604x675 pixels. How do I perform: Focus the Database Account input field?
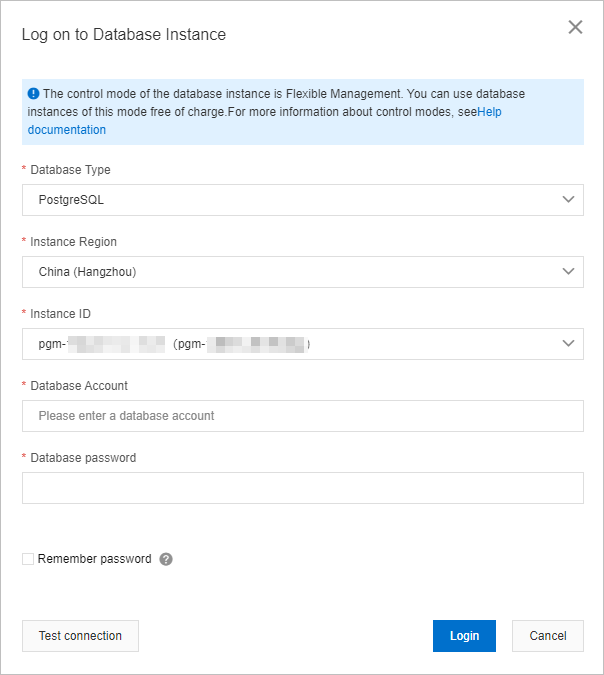pyautogui.click(x=302, y=416)
